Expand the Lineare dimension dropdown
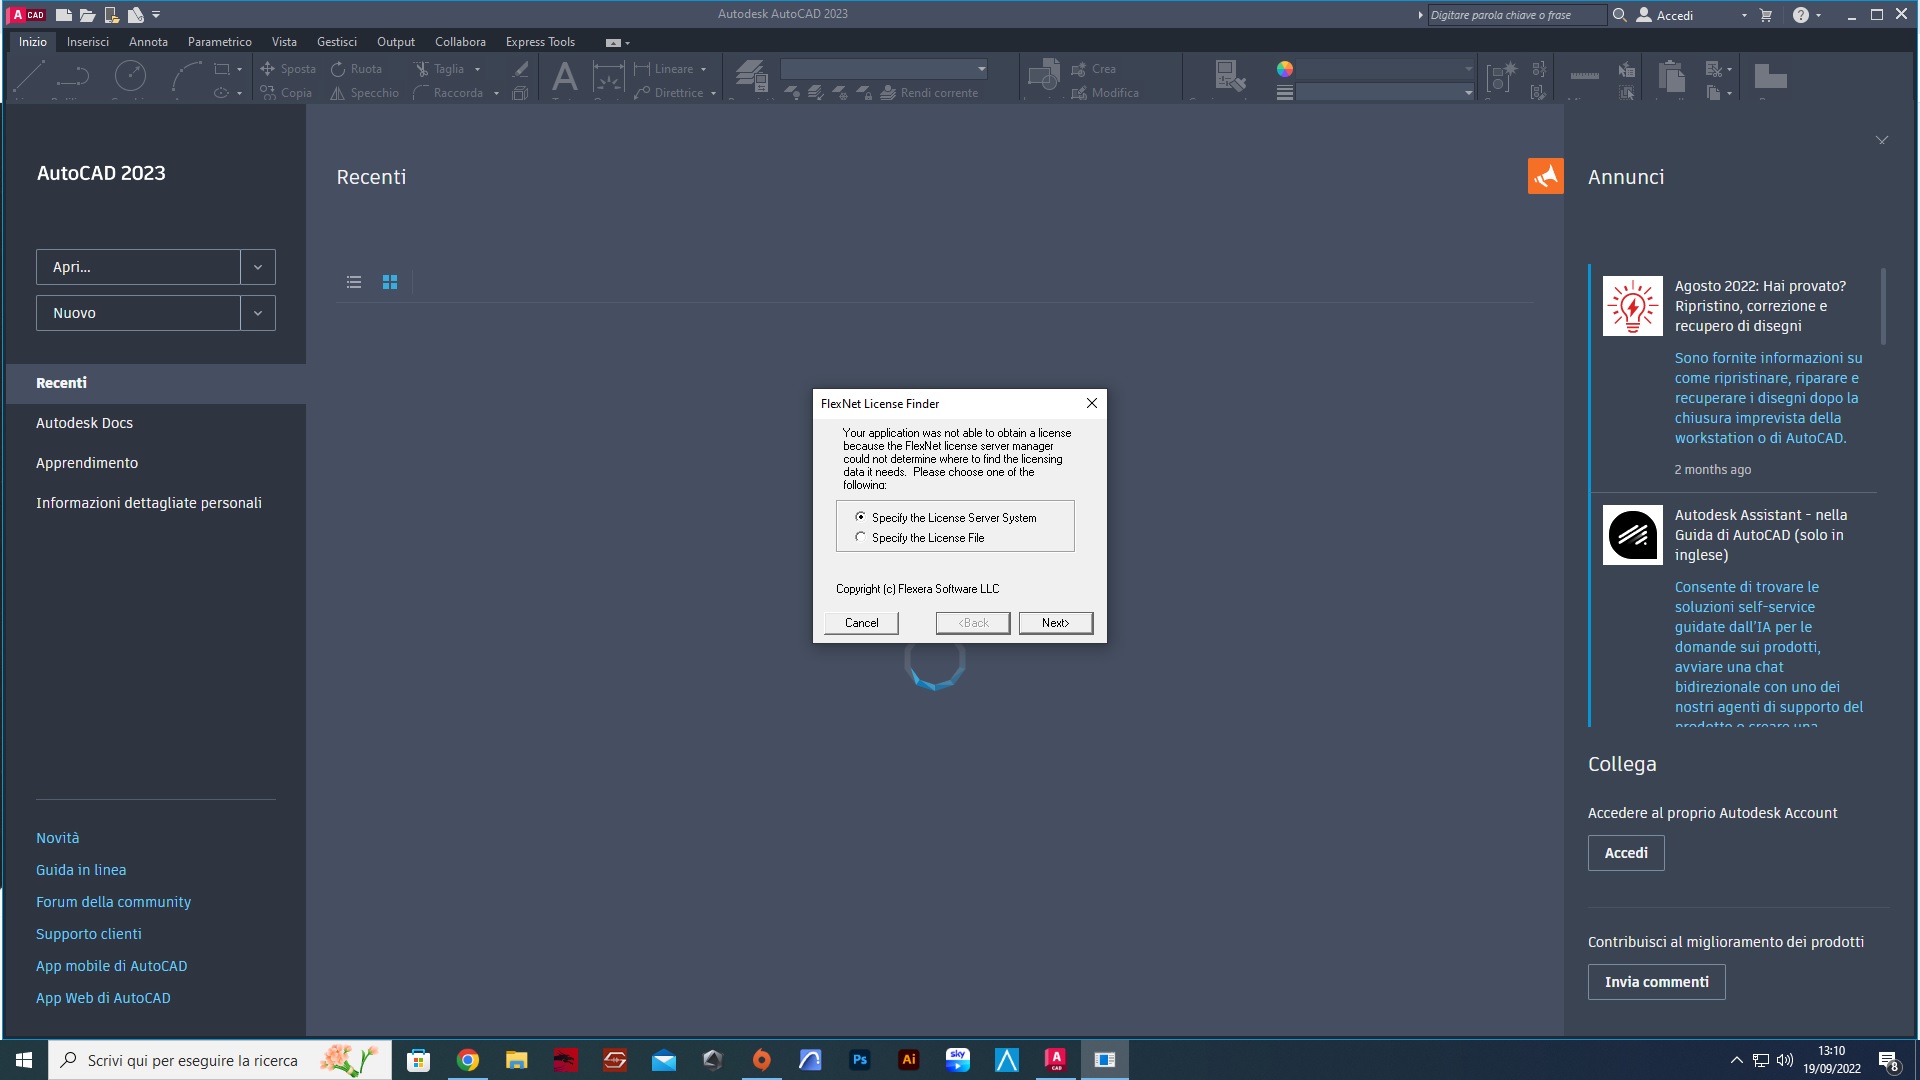The height and width of the screenshot is (1080, 1920). [x=704, y=69]
